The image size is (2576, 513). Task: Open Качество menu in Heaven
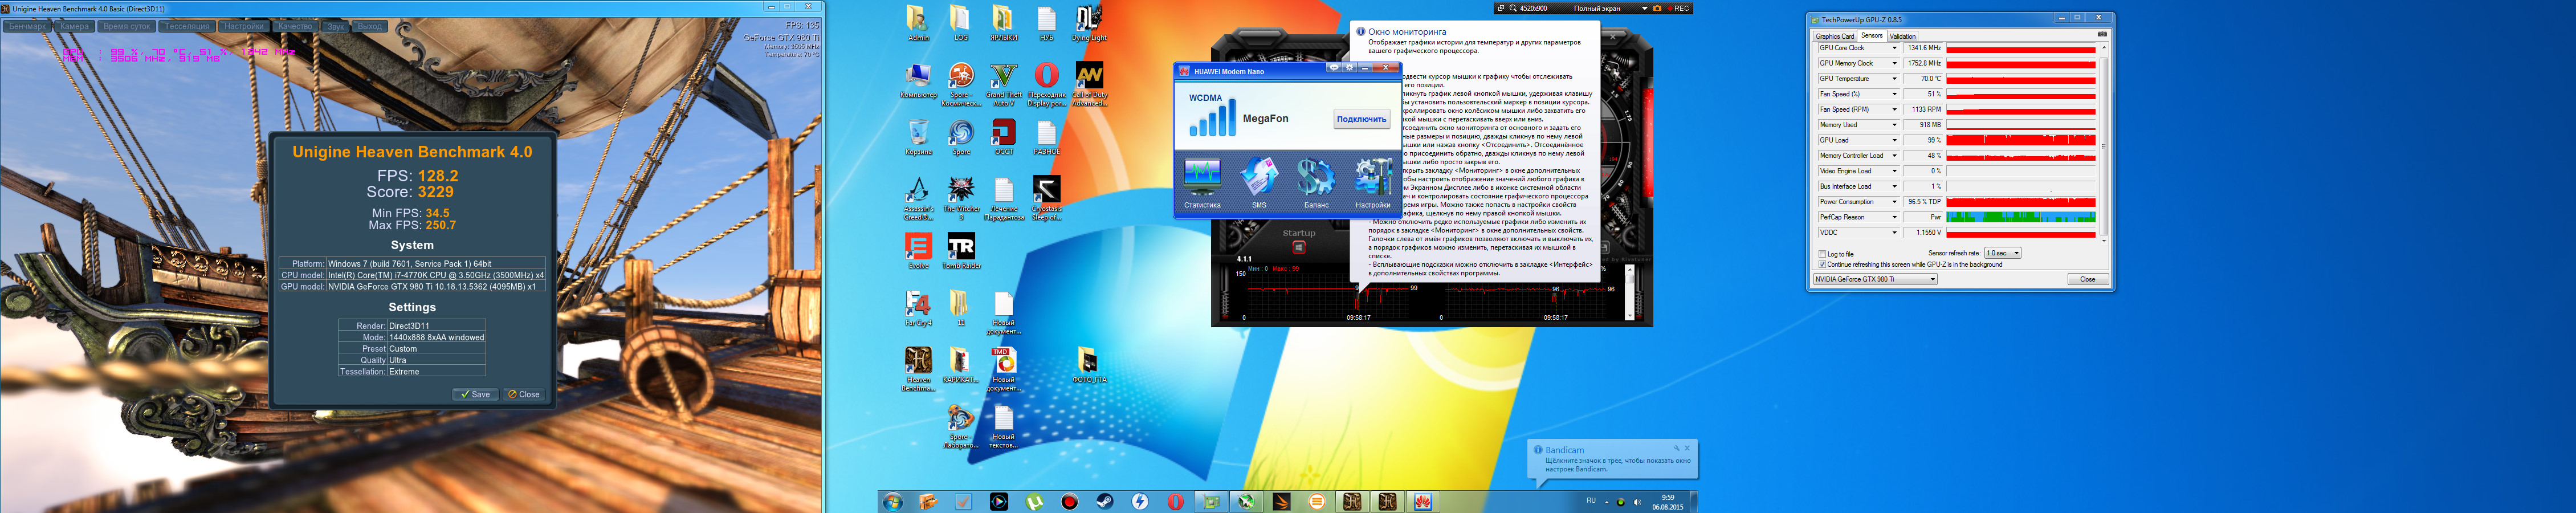click(295, 26)
